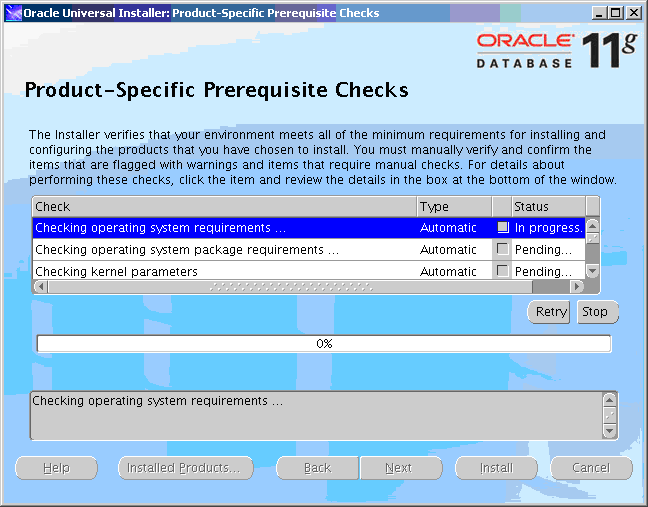Click the 0% progress bar
The image size is (648, 507).
tap(323, 344)
